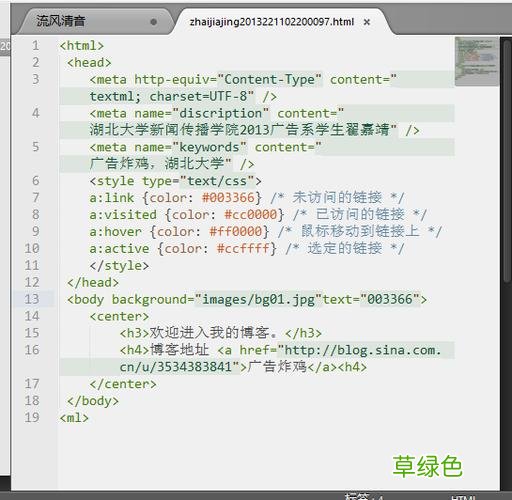Click the </head> closing tag
Viewport: 512px width, 500px height.
click(93, 283)
